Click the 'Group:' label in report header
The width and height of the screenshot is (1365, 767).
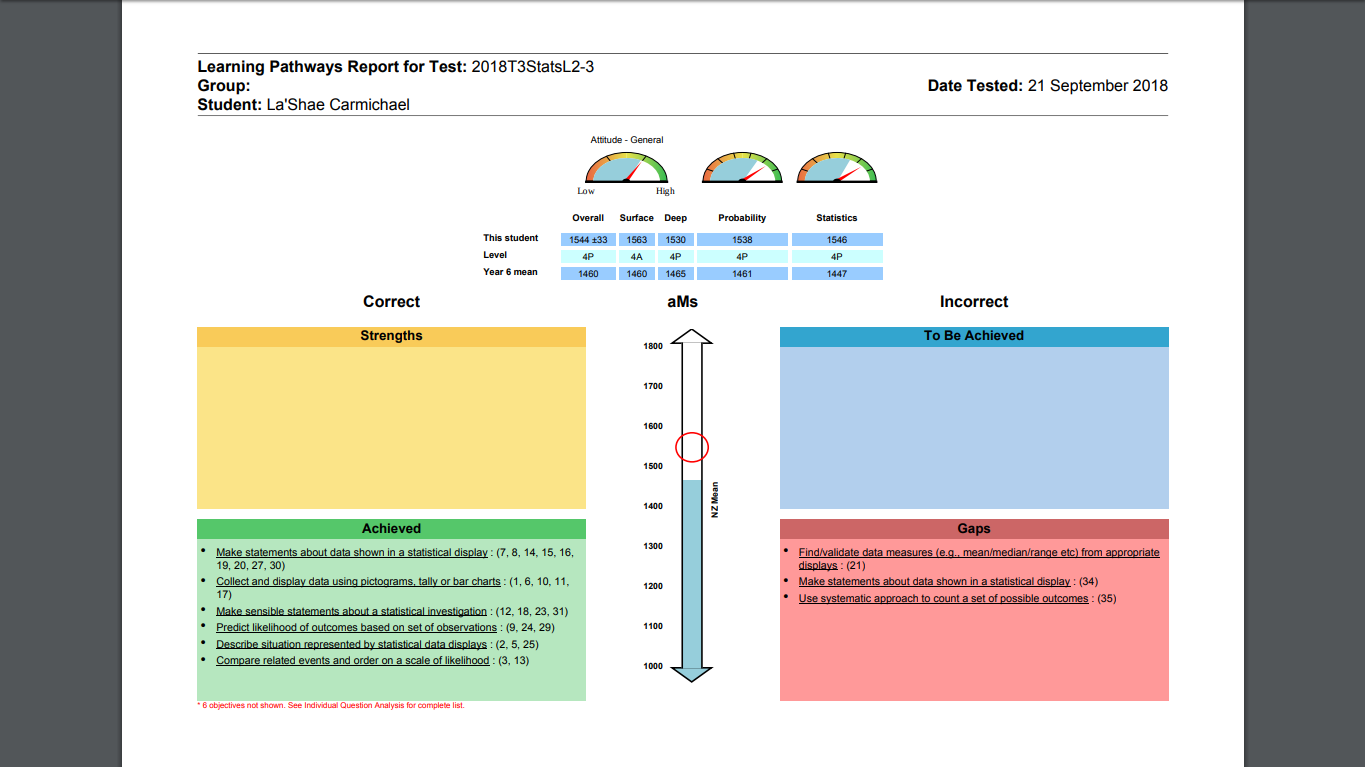click(x=224, y=86)
